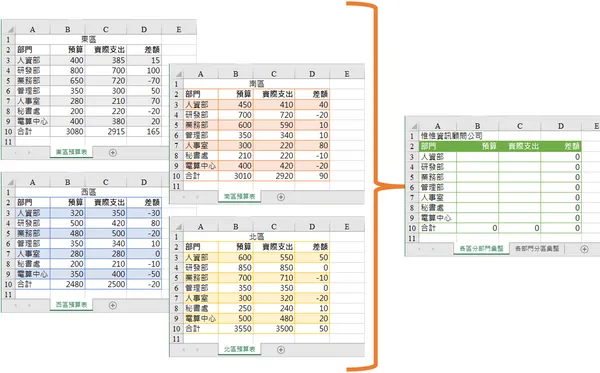Click the next-sheet arrow in the 北區 workbook

[198, 350]
